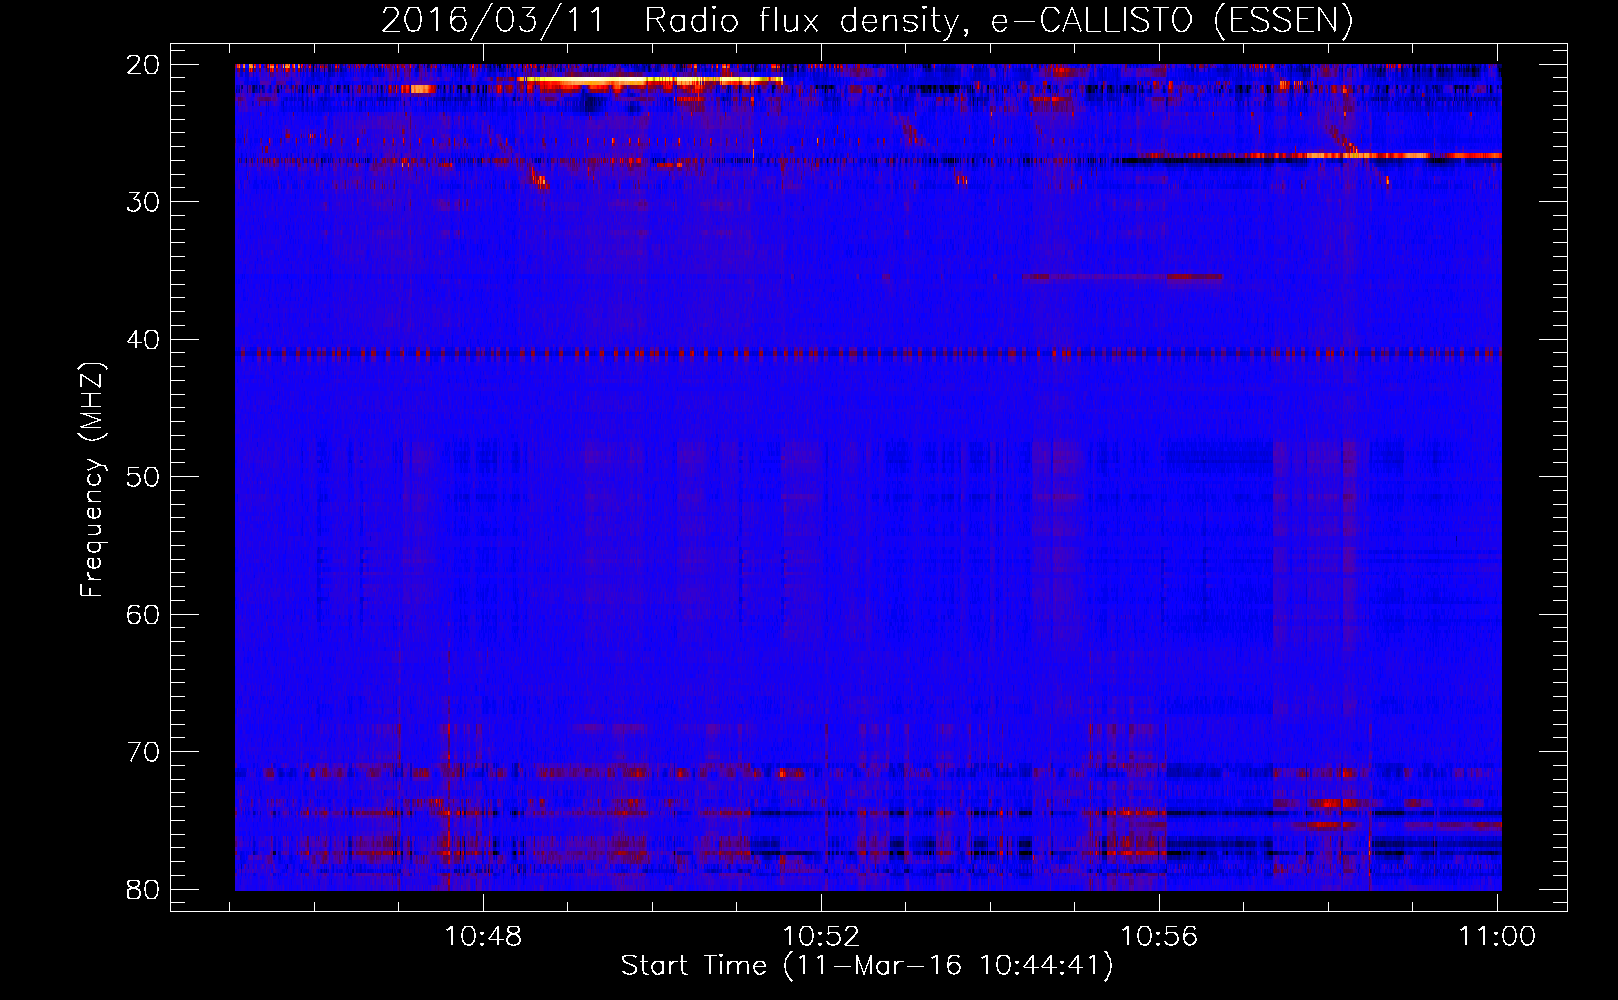Click the '60' frequency tick label
The image size is (1618, 1000).
pos(144,614)
